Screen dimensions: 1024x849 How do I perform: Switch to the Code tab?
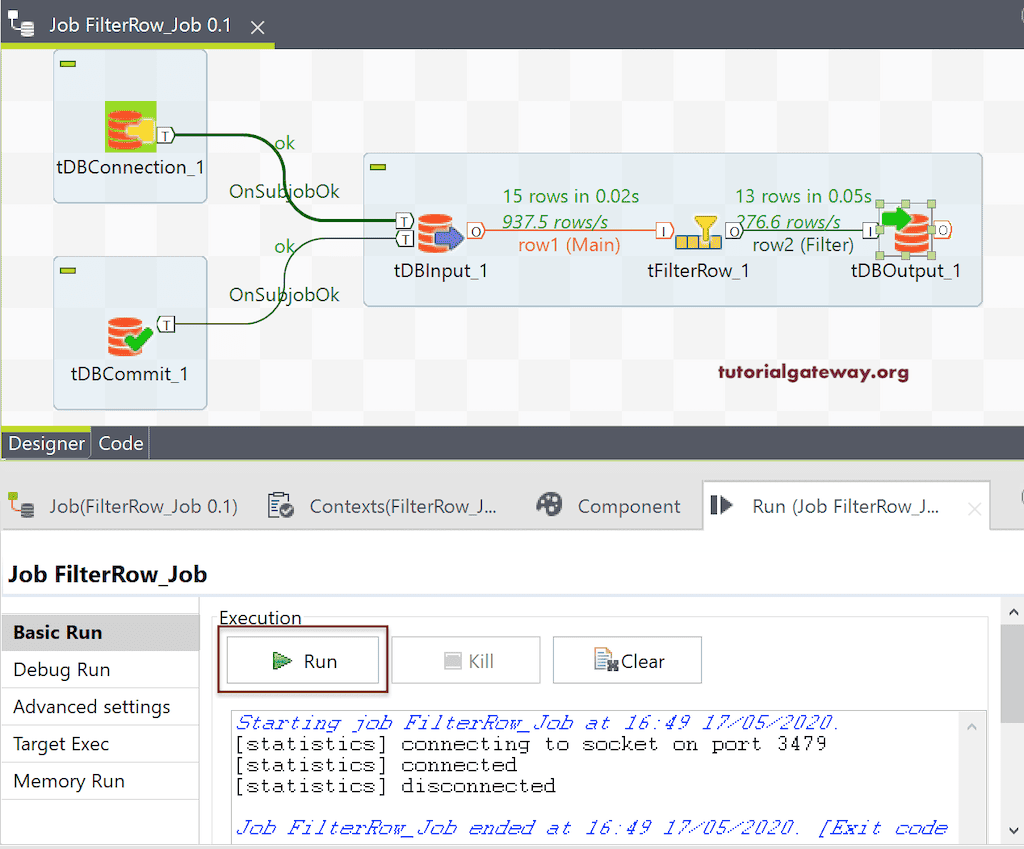click(x=120, y=443)
